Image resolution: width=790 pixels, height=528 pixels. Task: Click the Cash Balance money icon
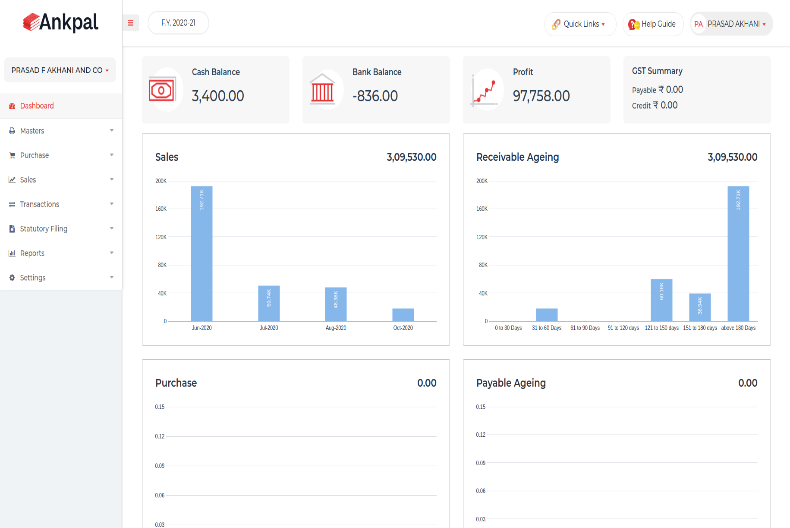point(162,90)
